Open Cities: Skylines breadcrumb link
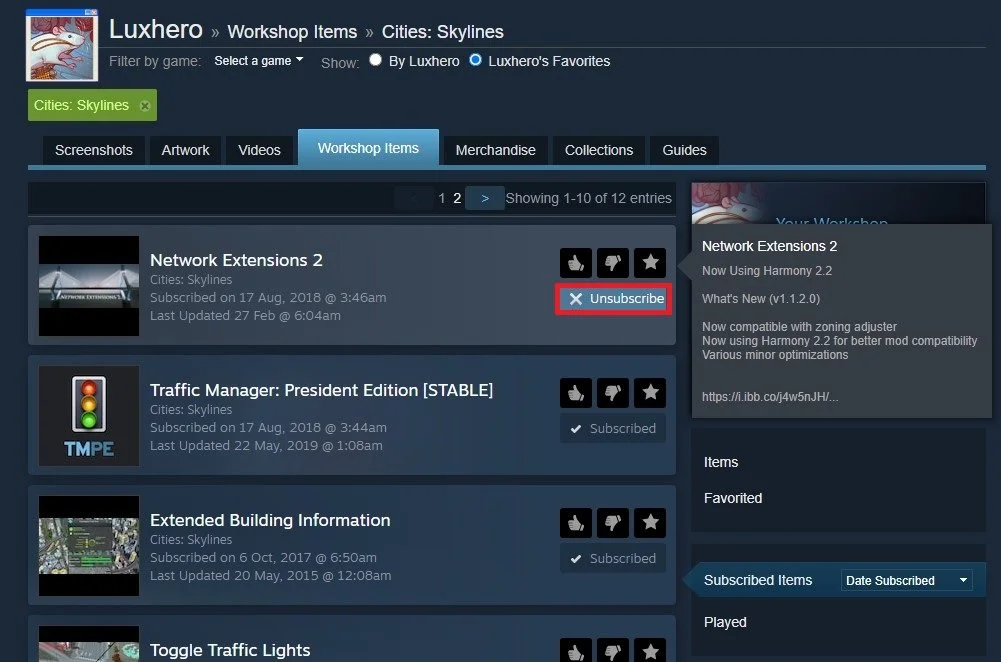The image size is (1001, 662). tap(442, 31)
